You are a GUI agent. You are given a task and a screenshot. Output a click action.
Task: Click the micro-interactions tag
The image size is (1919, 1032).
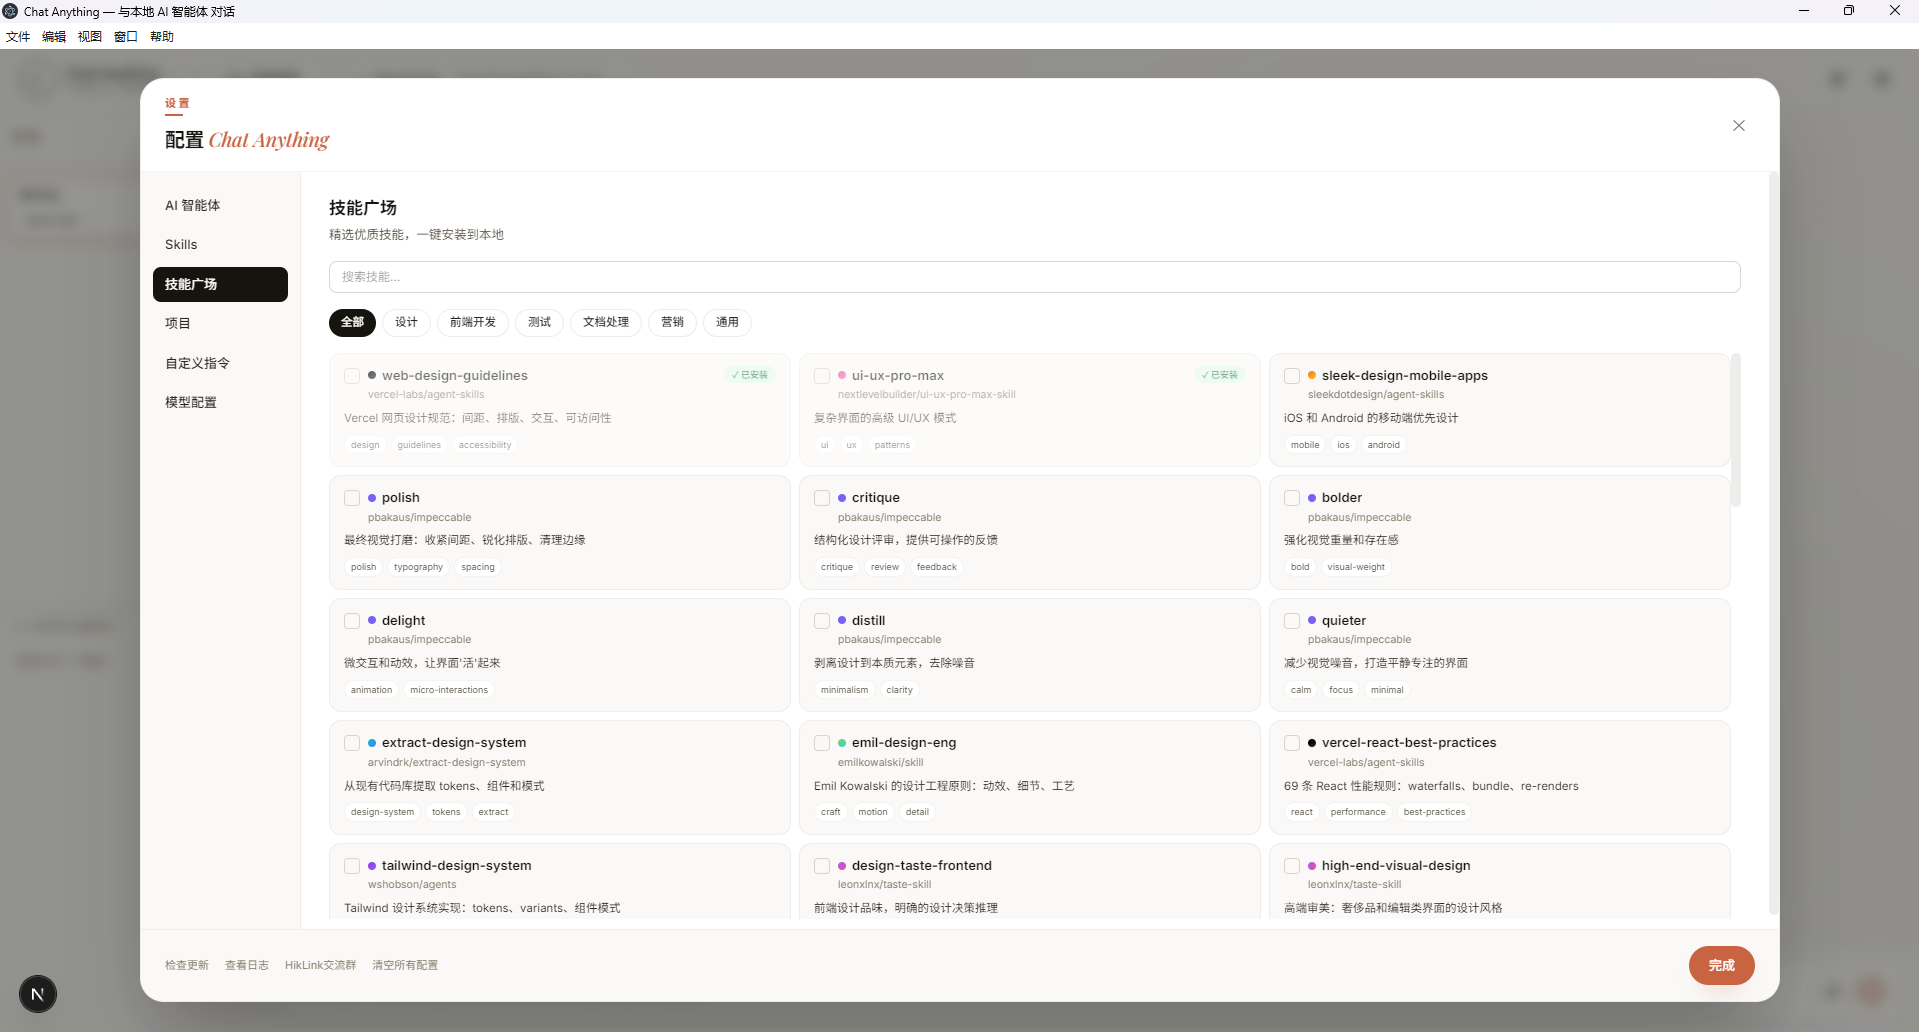[x=449, y=690]
